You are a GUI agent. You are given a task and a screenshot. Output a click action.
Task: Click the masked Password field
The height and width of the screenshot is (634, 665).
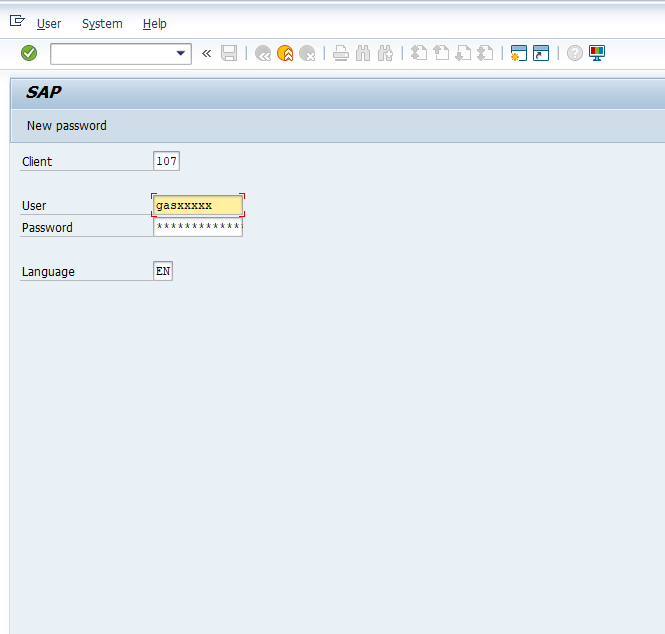[x=198, y=227]
